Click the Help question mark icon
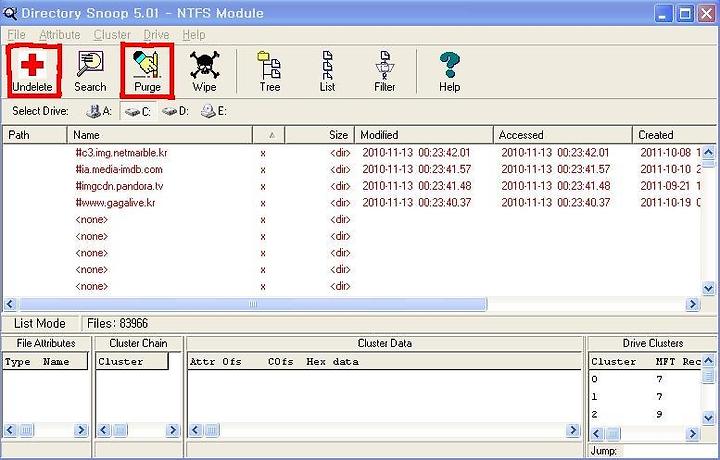 pyautogui.click(x=449, y=71)
